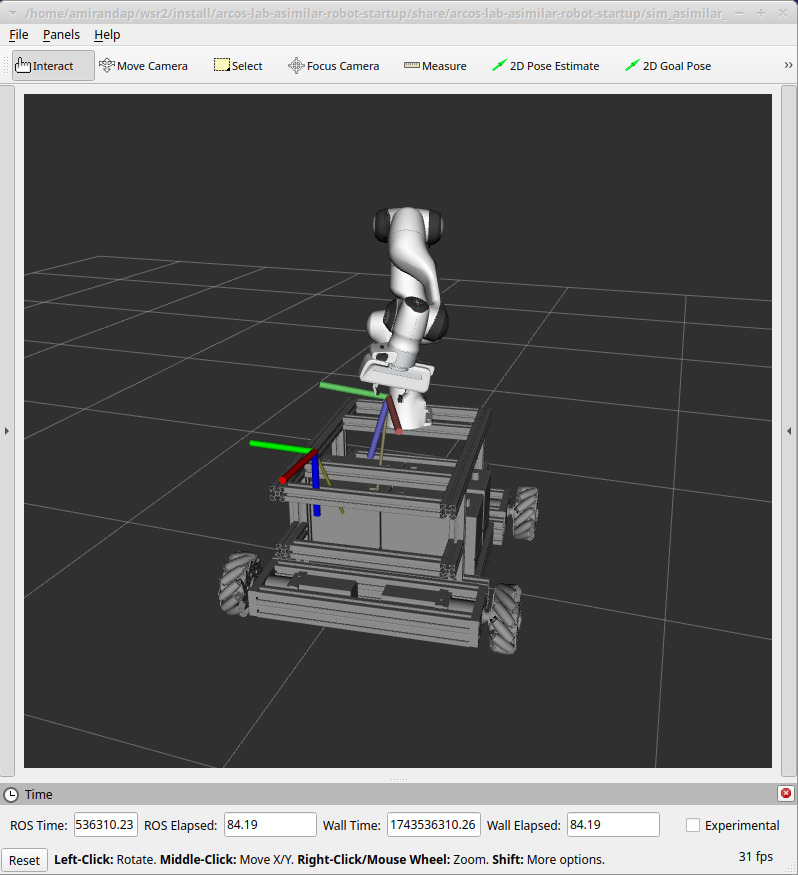Image resolution: width=798 pixels, height=875 pixels.
Task: Open the Help menu
Action: (x=107, y=34)
